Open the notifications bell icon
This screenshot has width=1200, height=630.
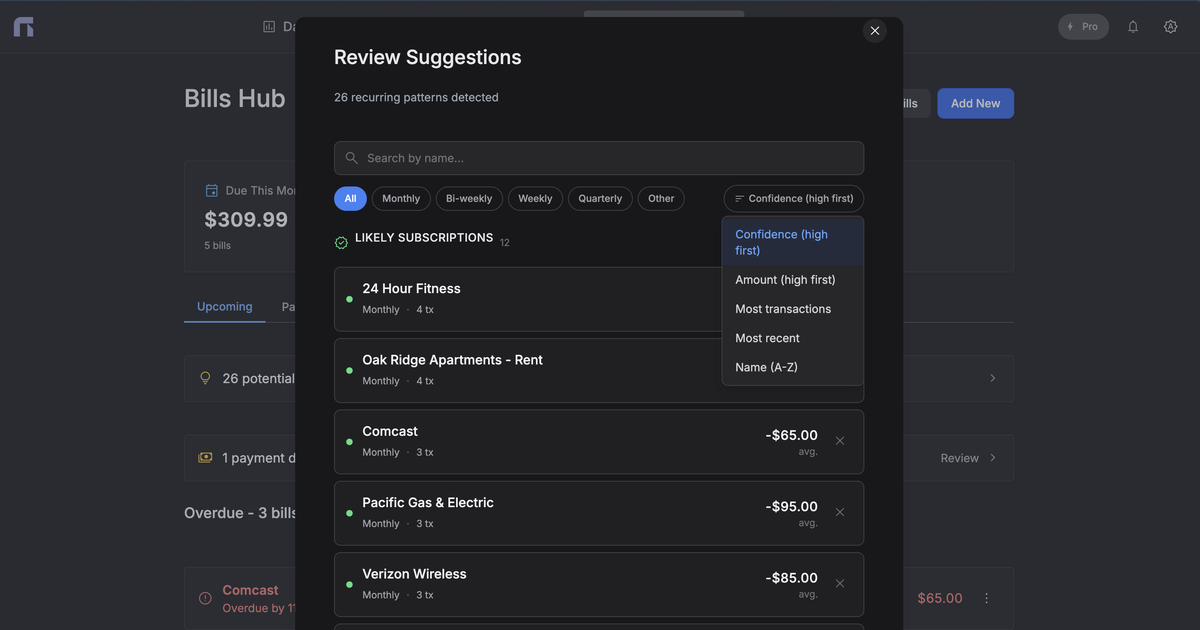pyautogui.click(x=1132, y=25)
